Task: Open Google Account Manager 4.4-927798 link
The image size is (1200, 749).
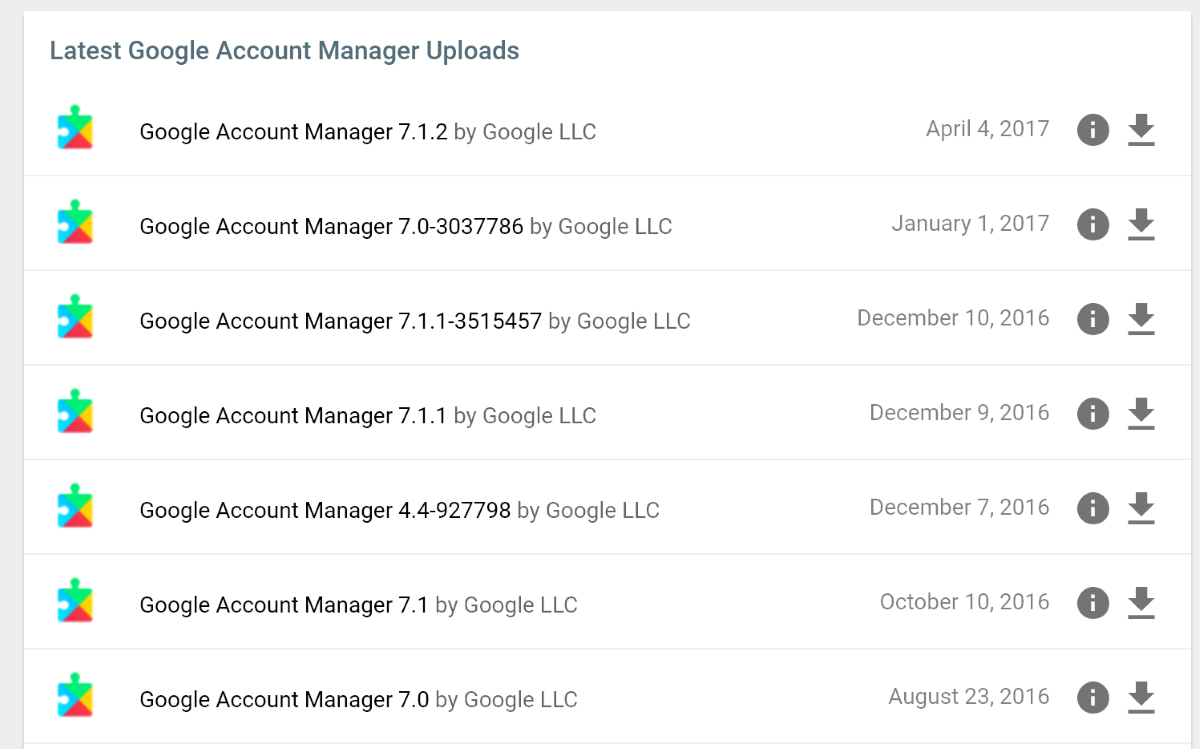Action: point(325,510)
